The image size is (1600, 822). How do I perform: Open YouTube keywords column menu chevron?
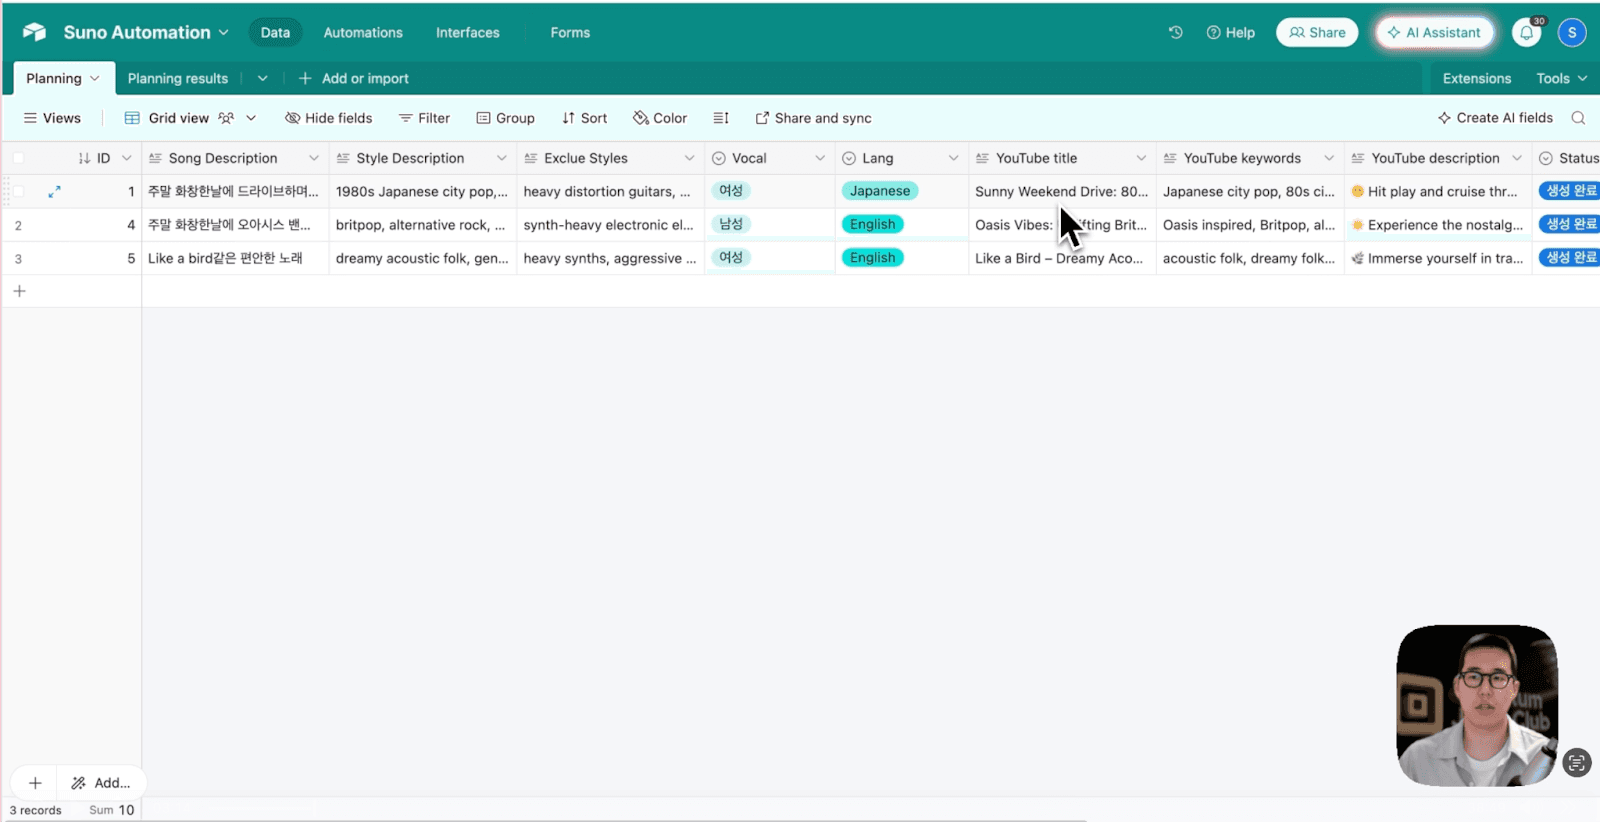pos(1329,158)
